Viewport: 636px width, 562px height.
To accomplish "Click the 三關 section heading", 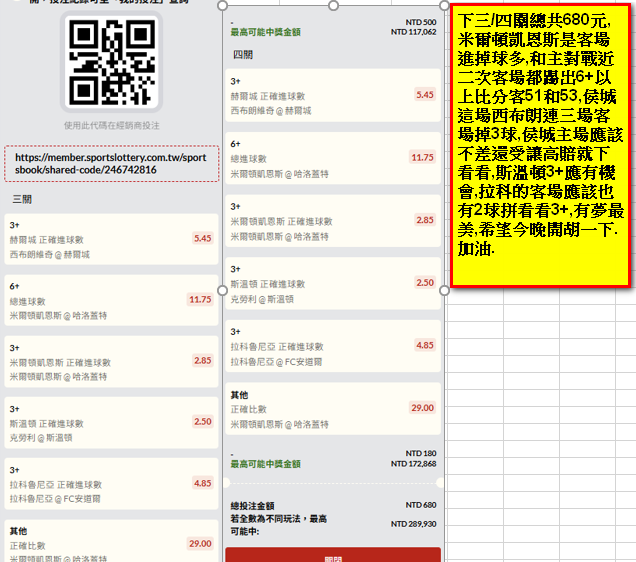I will (x=22, y=200).
